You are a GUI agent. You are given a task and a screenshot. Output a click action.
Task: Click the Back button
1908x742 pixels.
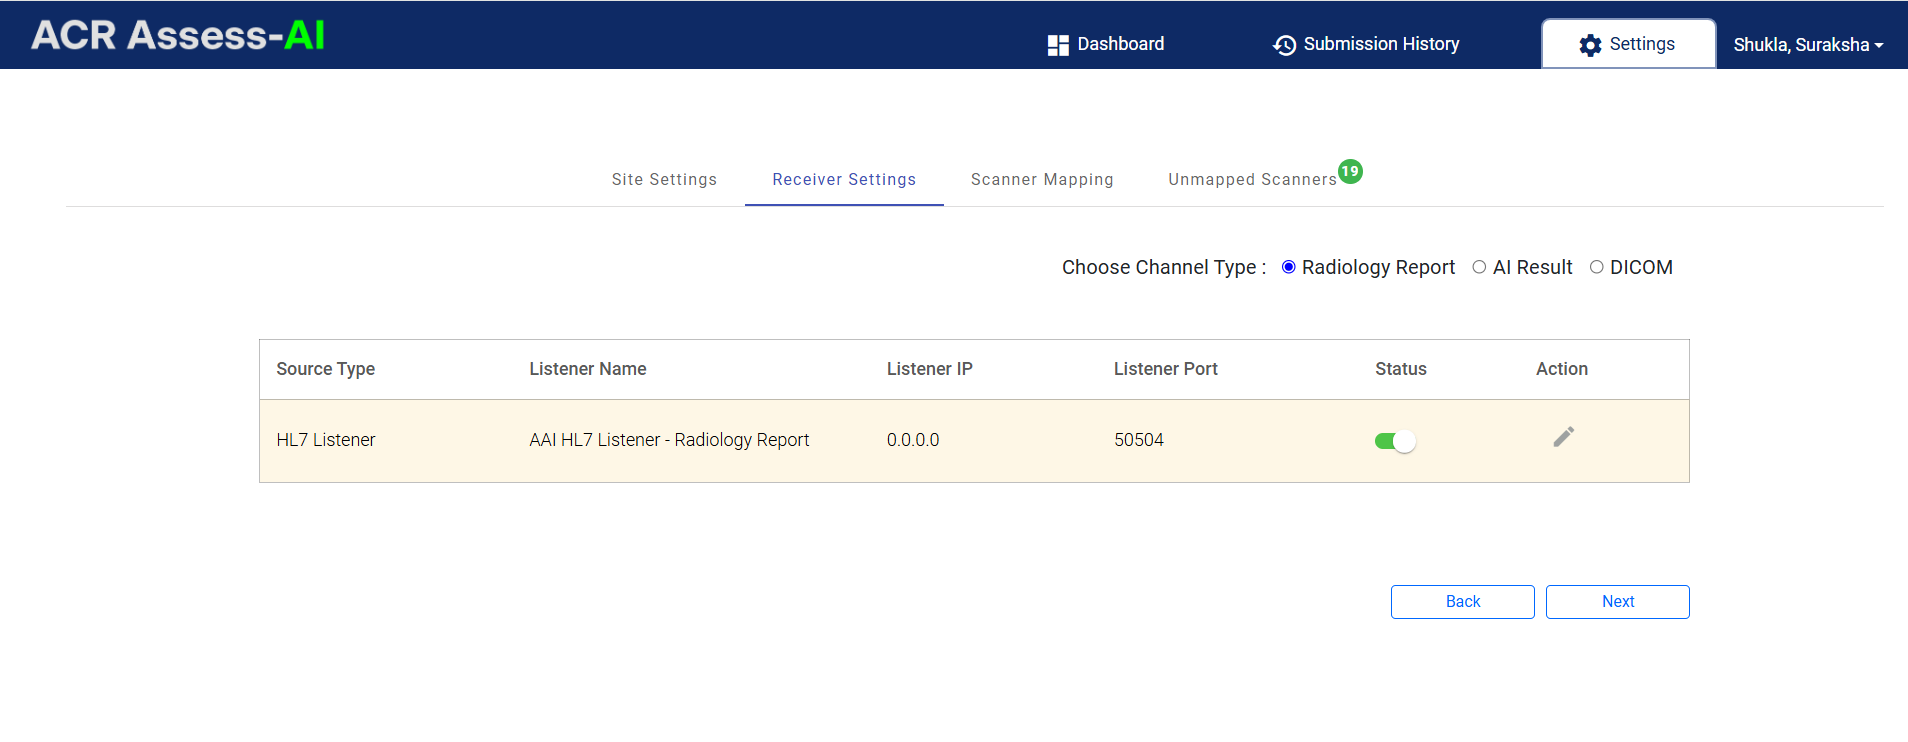point(1462,602)
